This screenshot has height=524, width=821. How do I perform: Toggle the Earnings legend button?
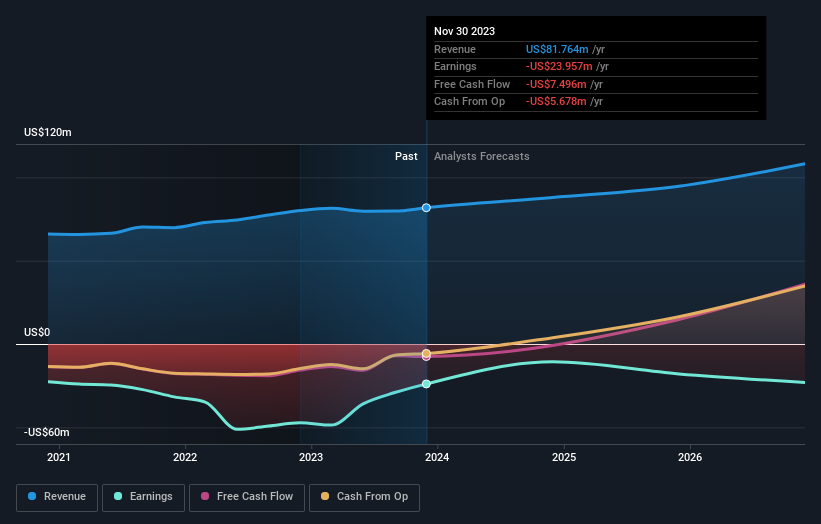coord(143,497)
